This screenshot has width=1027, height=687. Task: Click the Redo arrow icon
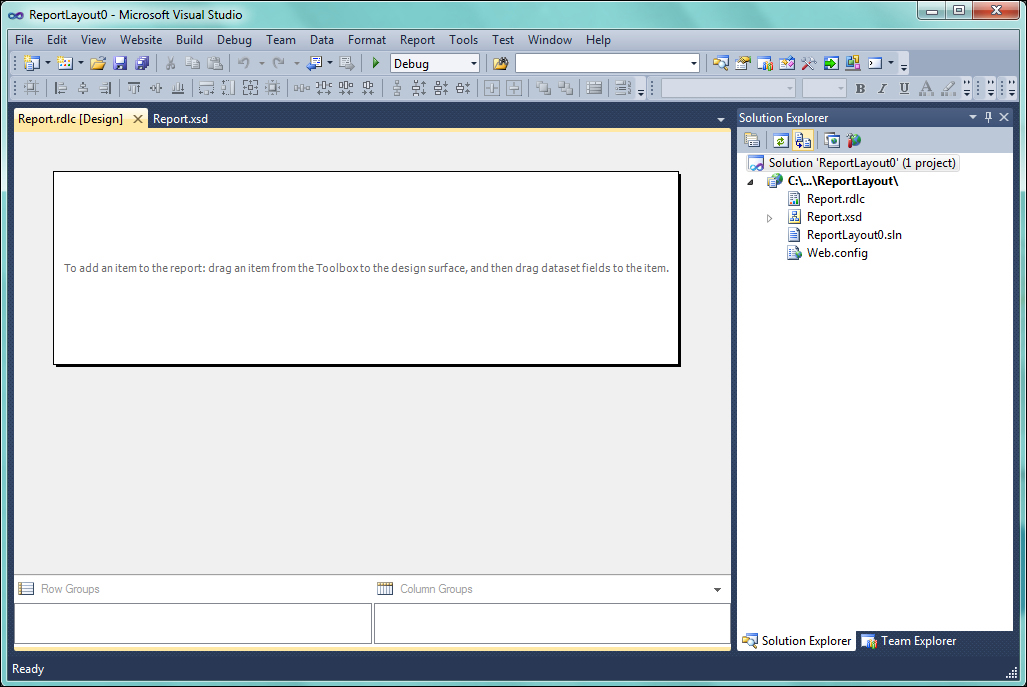click(x=279, y=63)
